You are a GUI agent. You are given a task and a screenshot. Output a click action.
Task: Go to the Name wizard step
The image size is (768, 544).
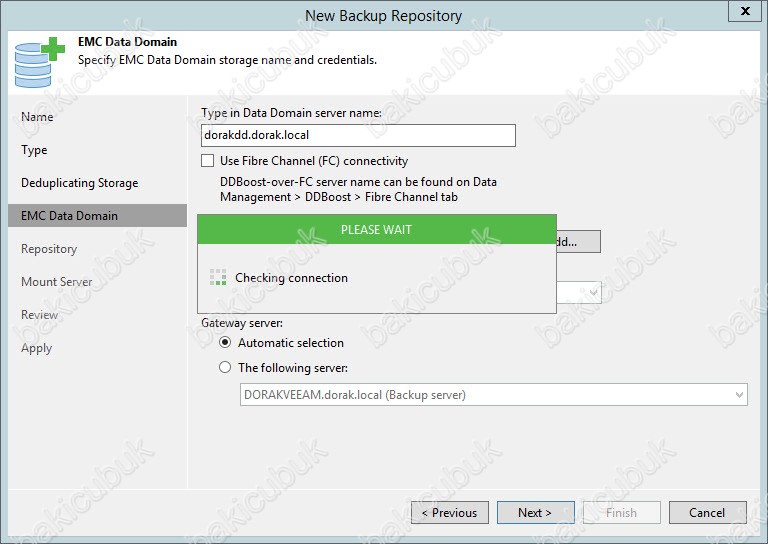pyautogui.click(x=37, y=117)
